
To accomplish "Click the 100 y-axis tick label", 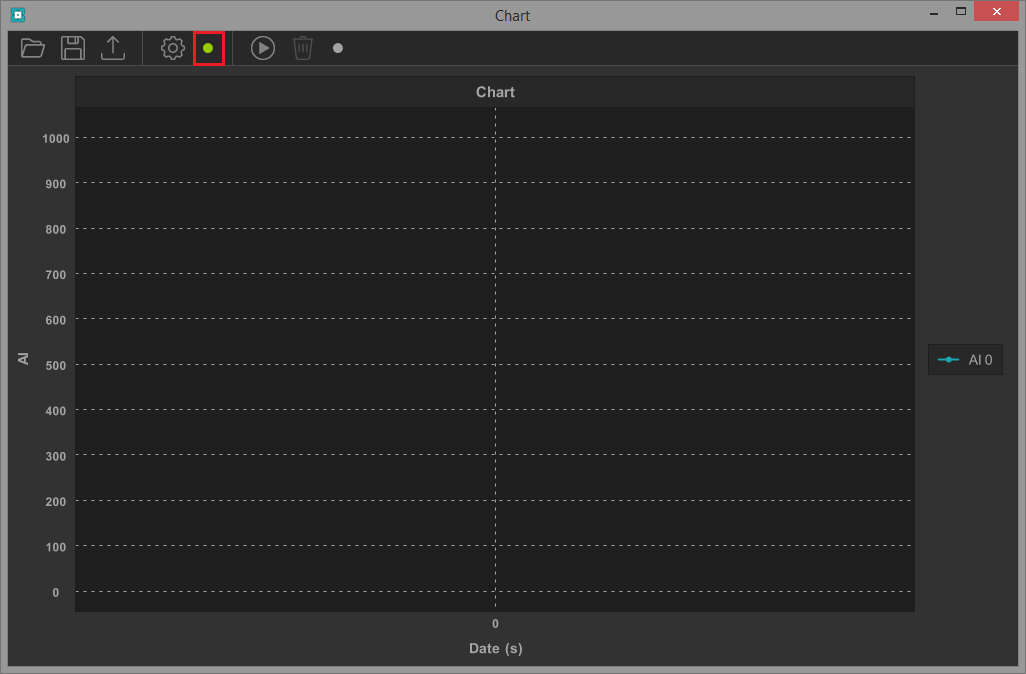I will click(x=56, y=547).
